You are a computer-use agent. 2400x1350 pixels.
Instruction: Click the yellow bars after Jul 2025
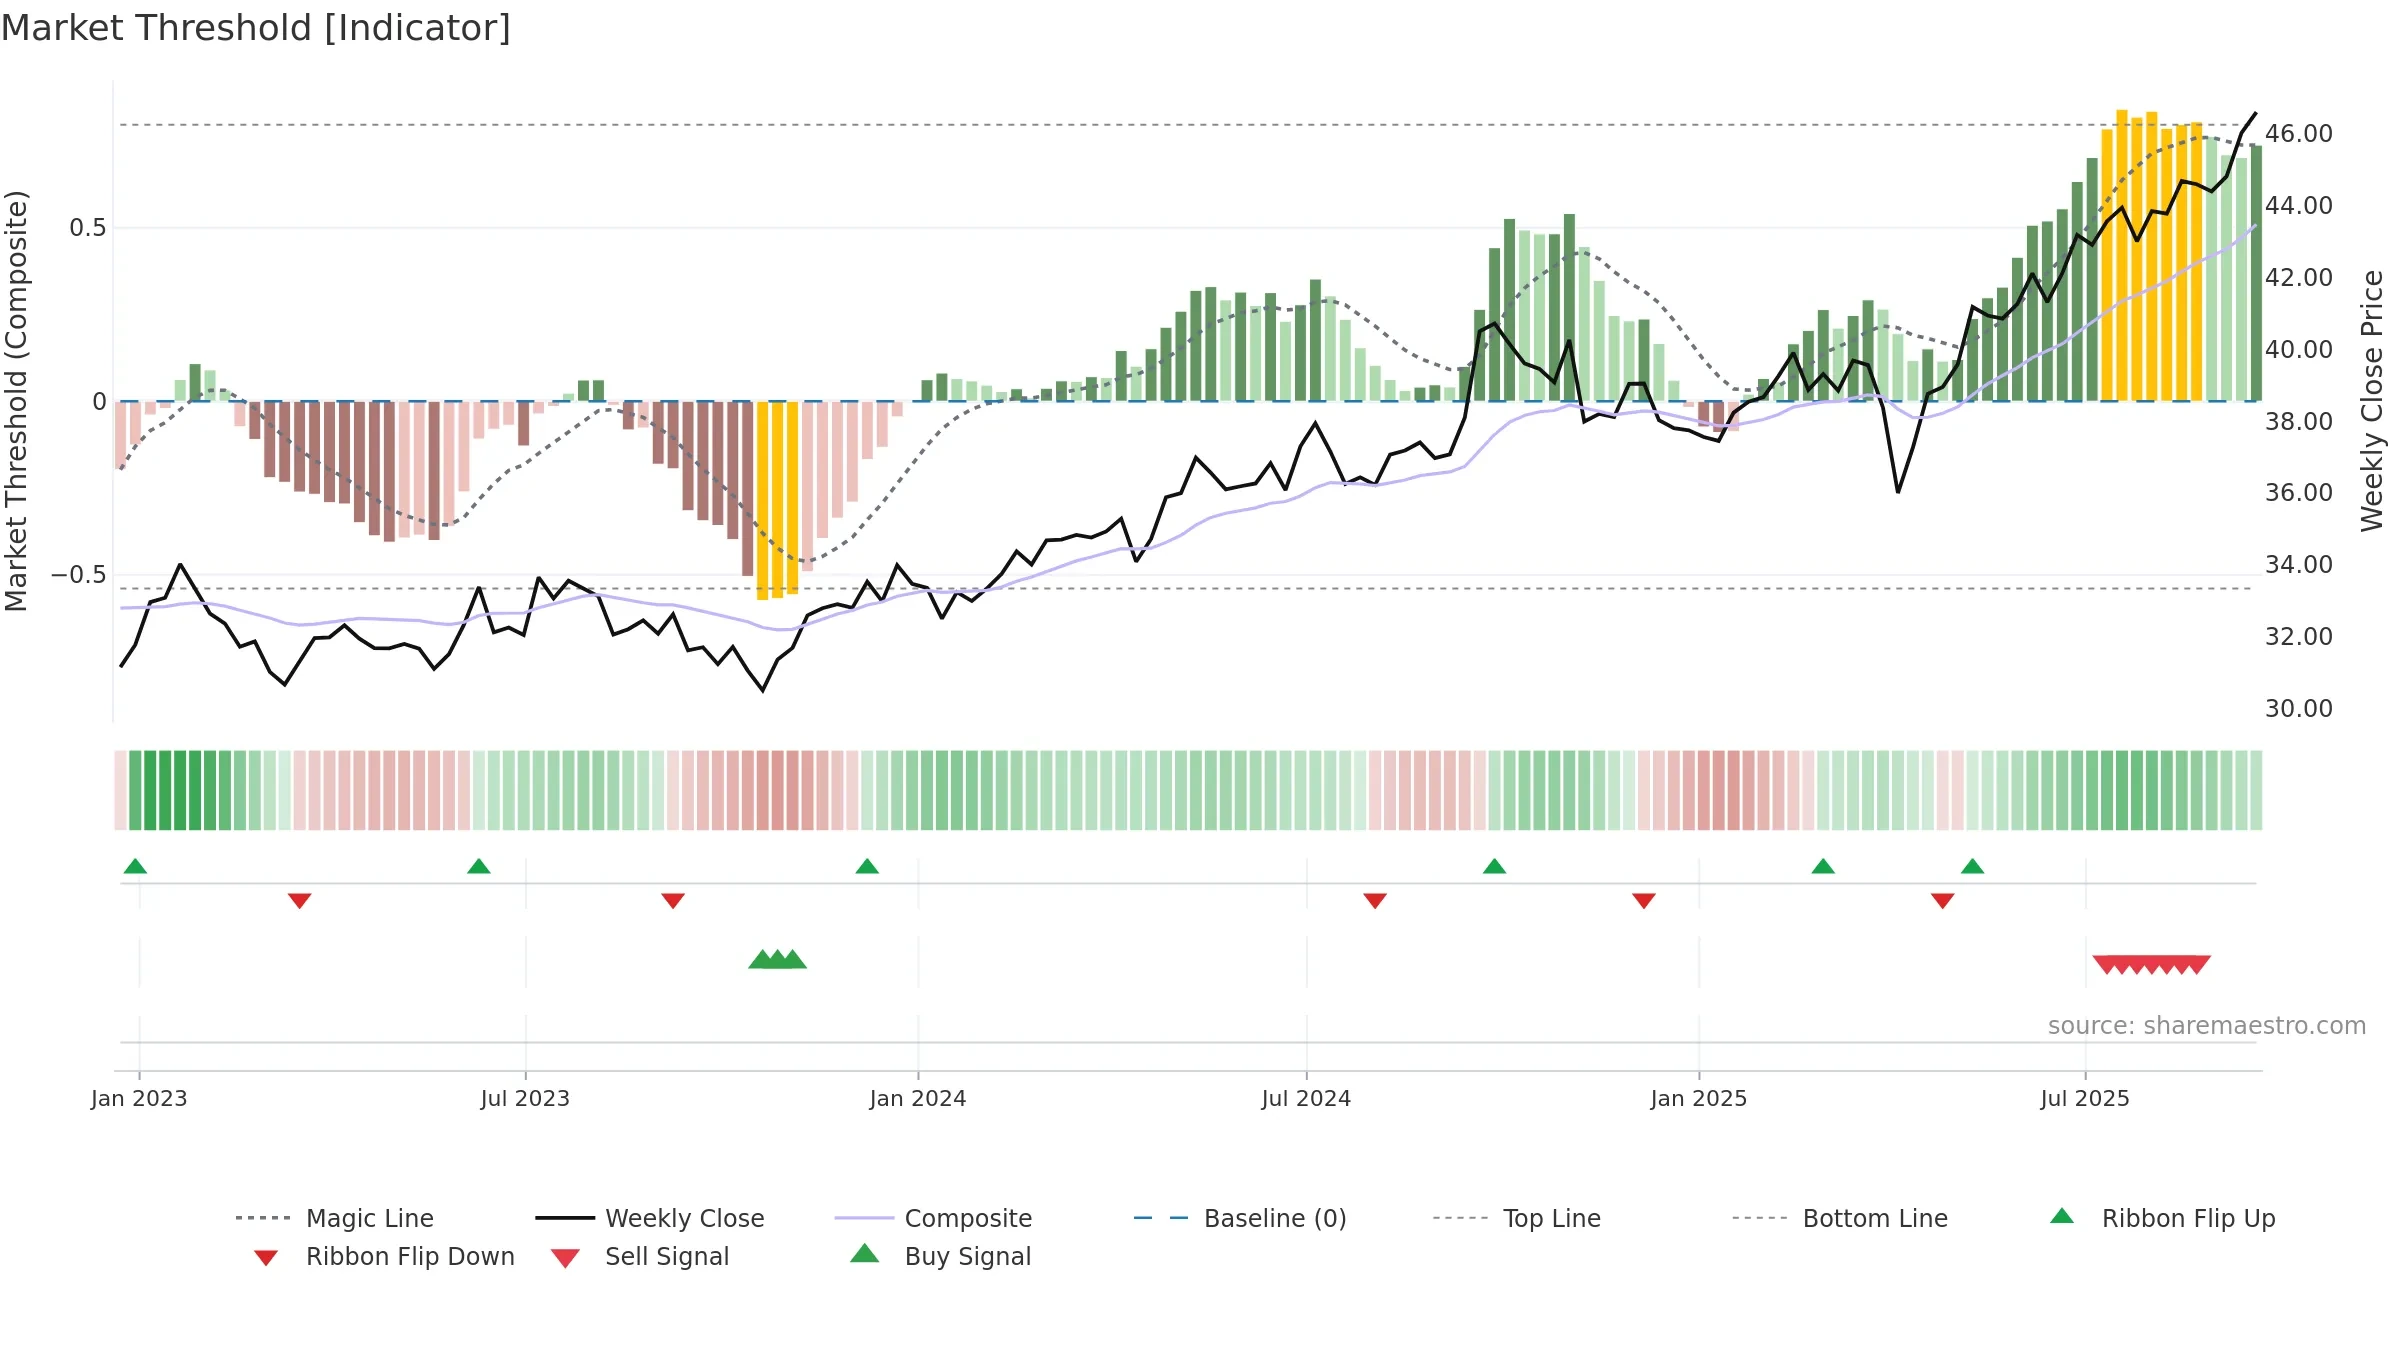click(2151, 258)
